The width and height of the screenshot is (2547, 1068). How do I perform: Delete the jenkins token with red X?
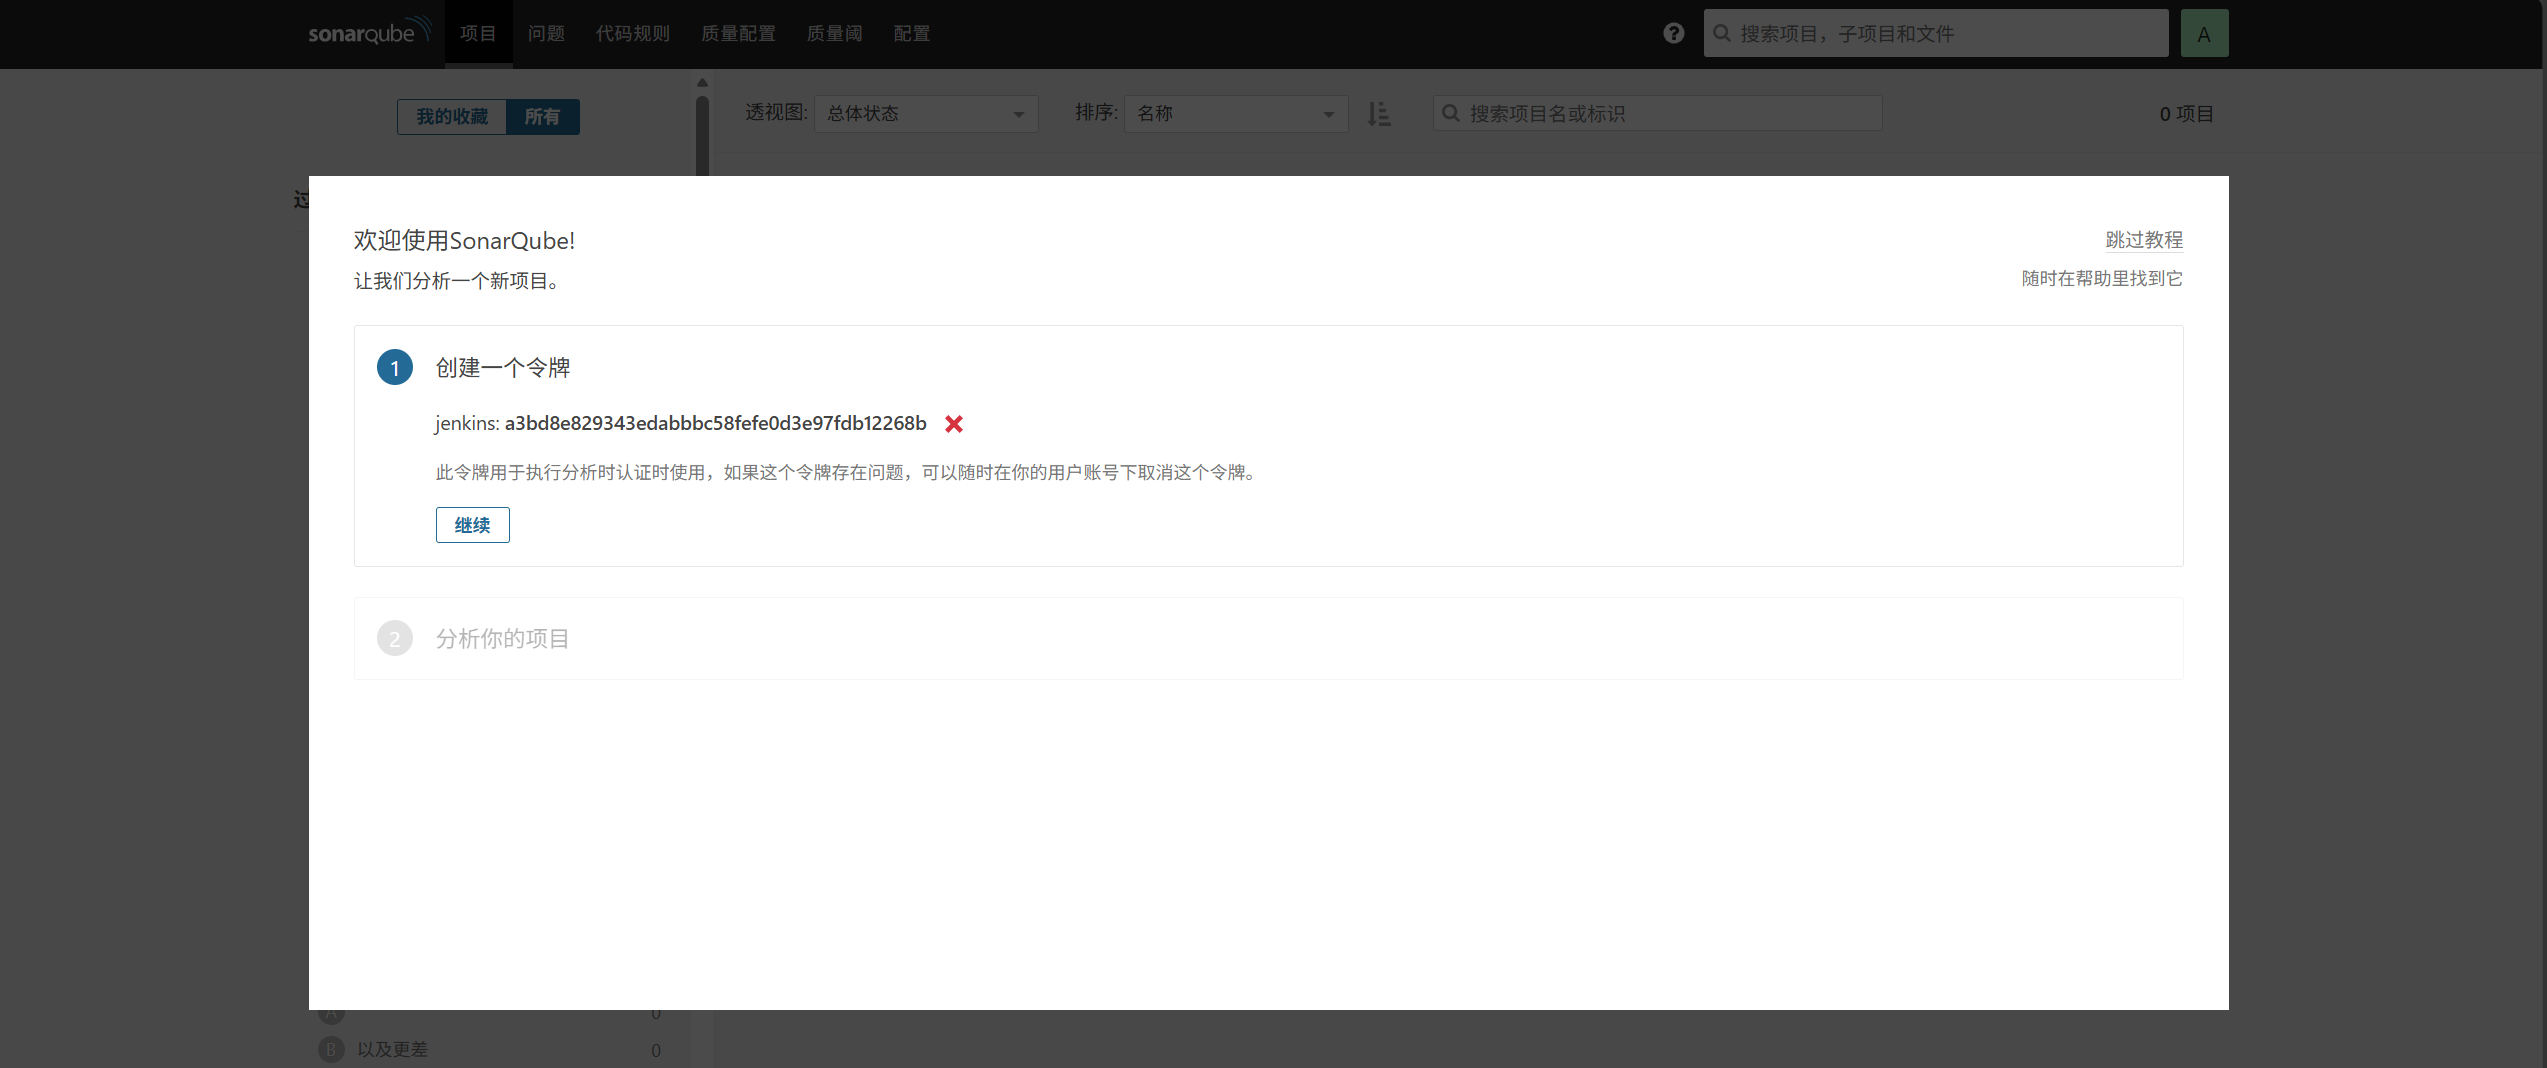click(x=954, y=424)
